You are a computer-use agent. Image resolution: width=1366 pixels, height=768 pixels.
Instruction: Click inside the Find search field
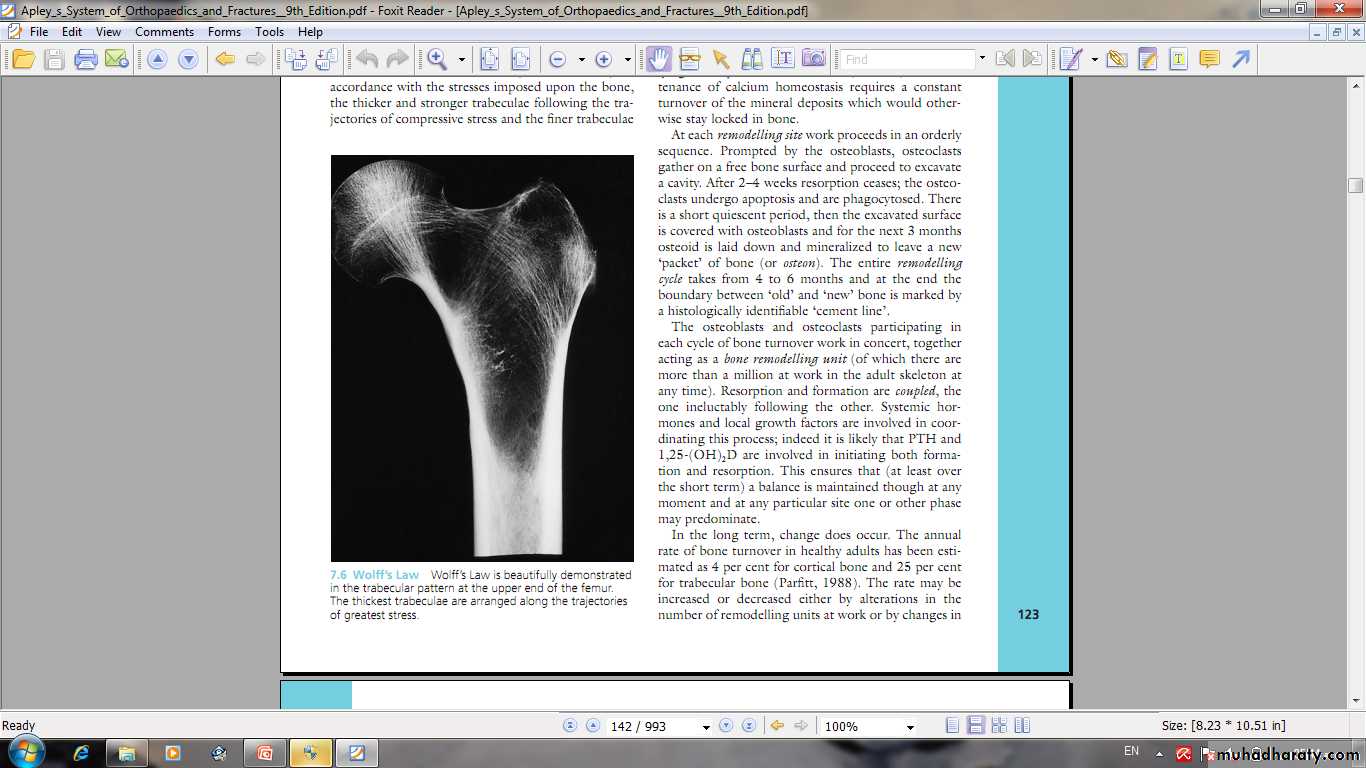pyautogui.click(x=906, y=60)
